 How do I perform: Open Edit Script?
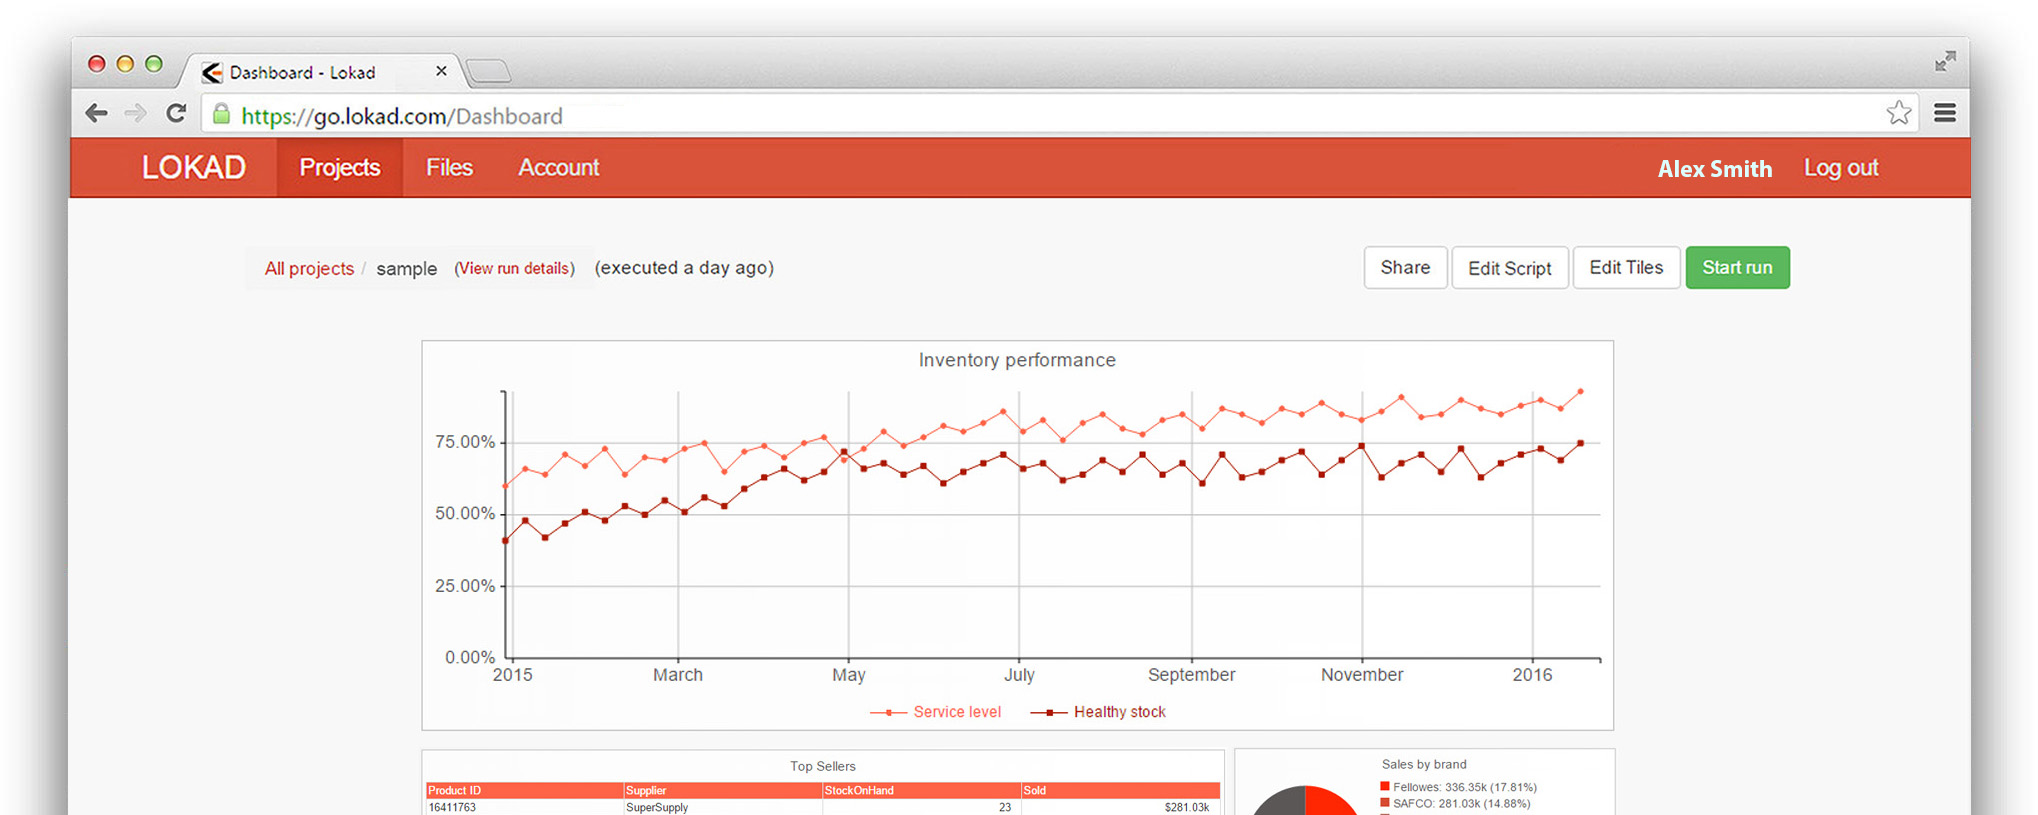coord(1509,267)
